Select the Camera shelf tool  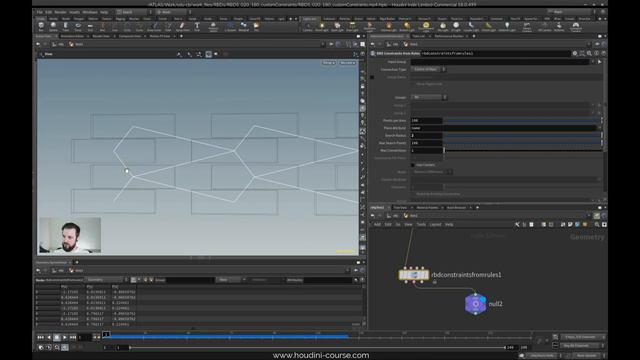(308, 27)
